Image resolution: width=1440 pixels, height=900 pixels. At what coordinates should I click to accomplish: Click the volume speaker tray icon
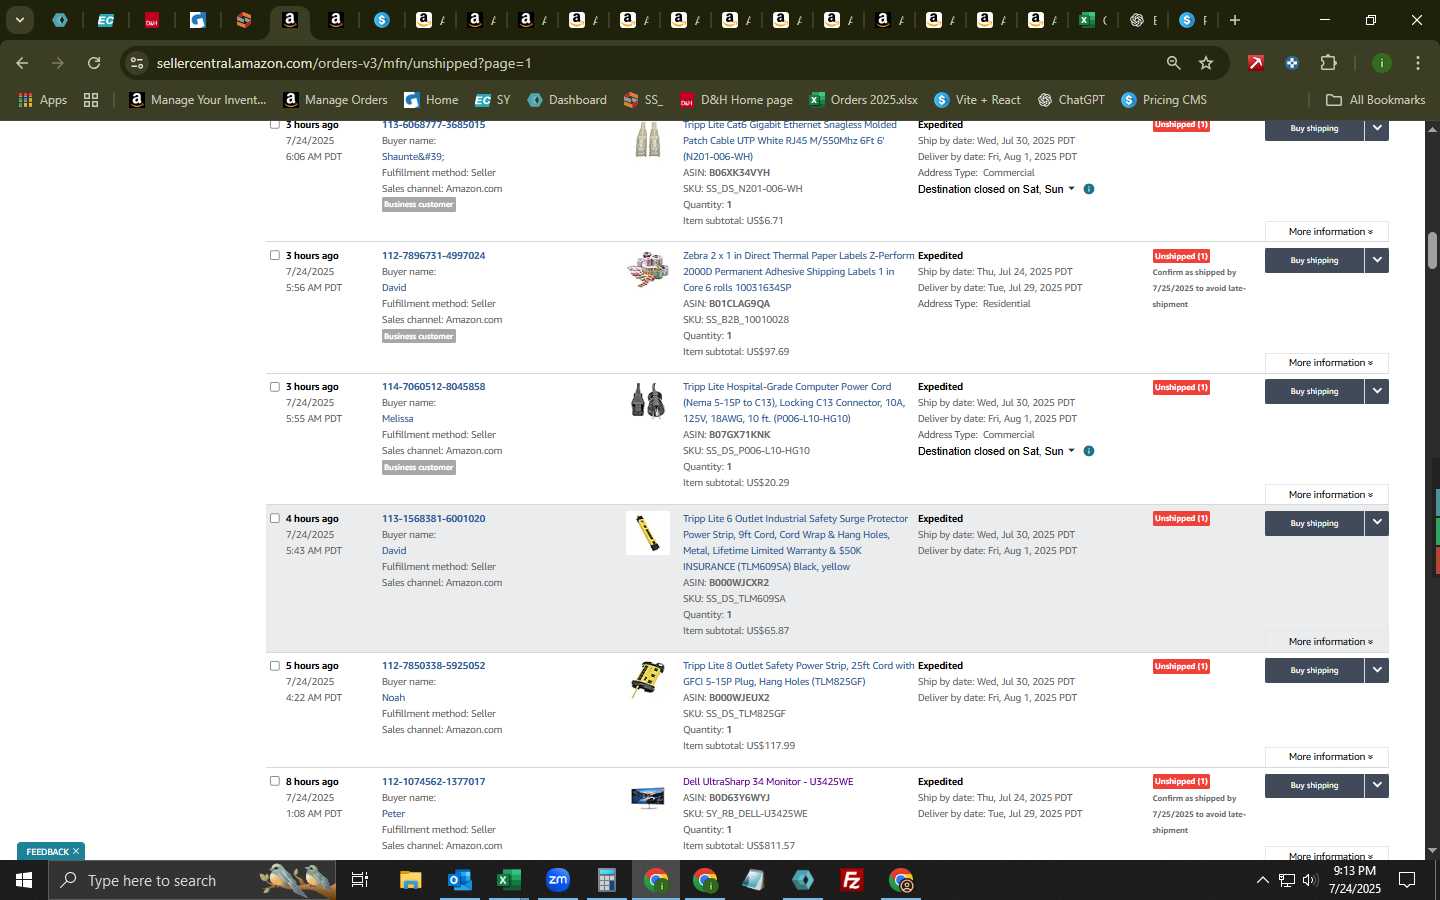[1310, 880]
